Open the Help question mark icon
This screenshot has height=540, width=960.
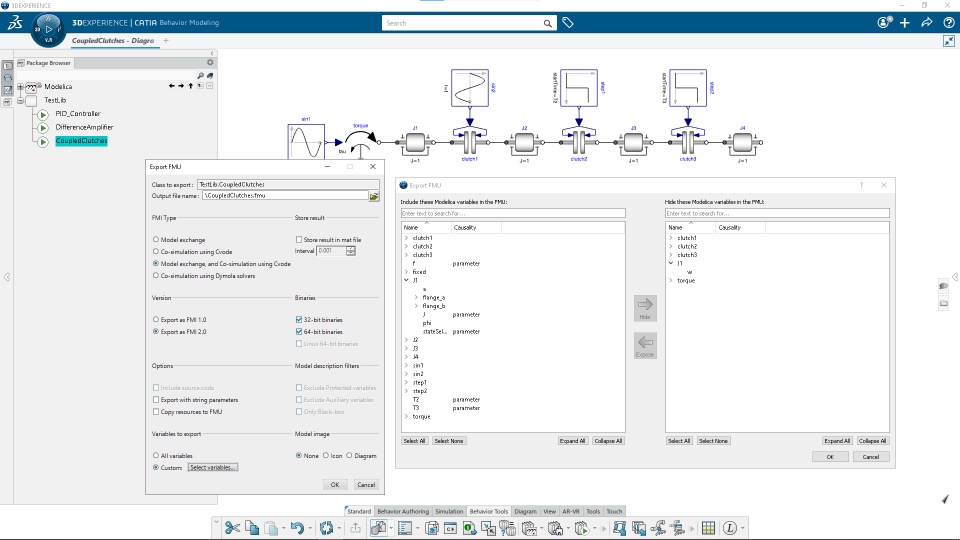pos(948,23)
